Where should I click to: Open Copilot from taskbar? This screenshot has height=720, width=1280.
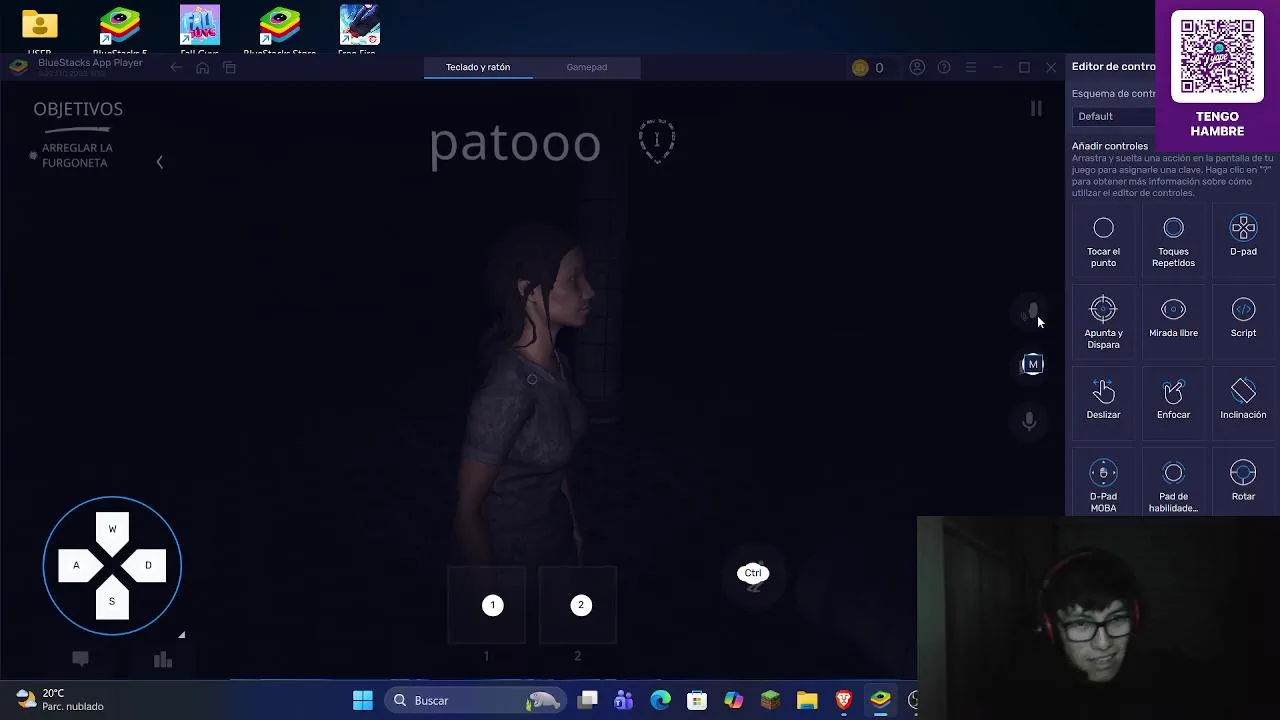734,700
